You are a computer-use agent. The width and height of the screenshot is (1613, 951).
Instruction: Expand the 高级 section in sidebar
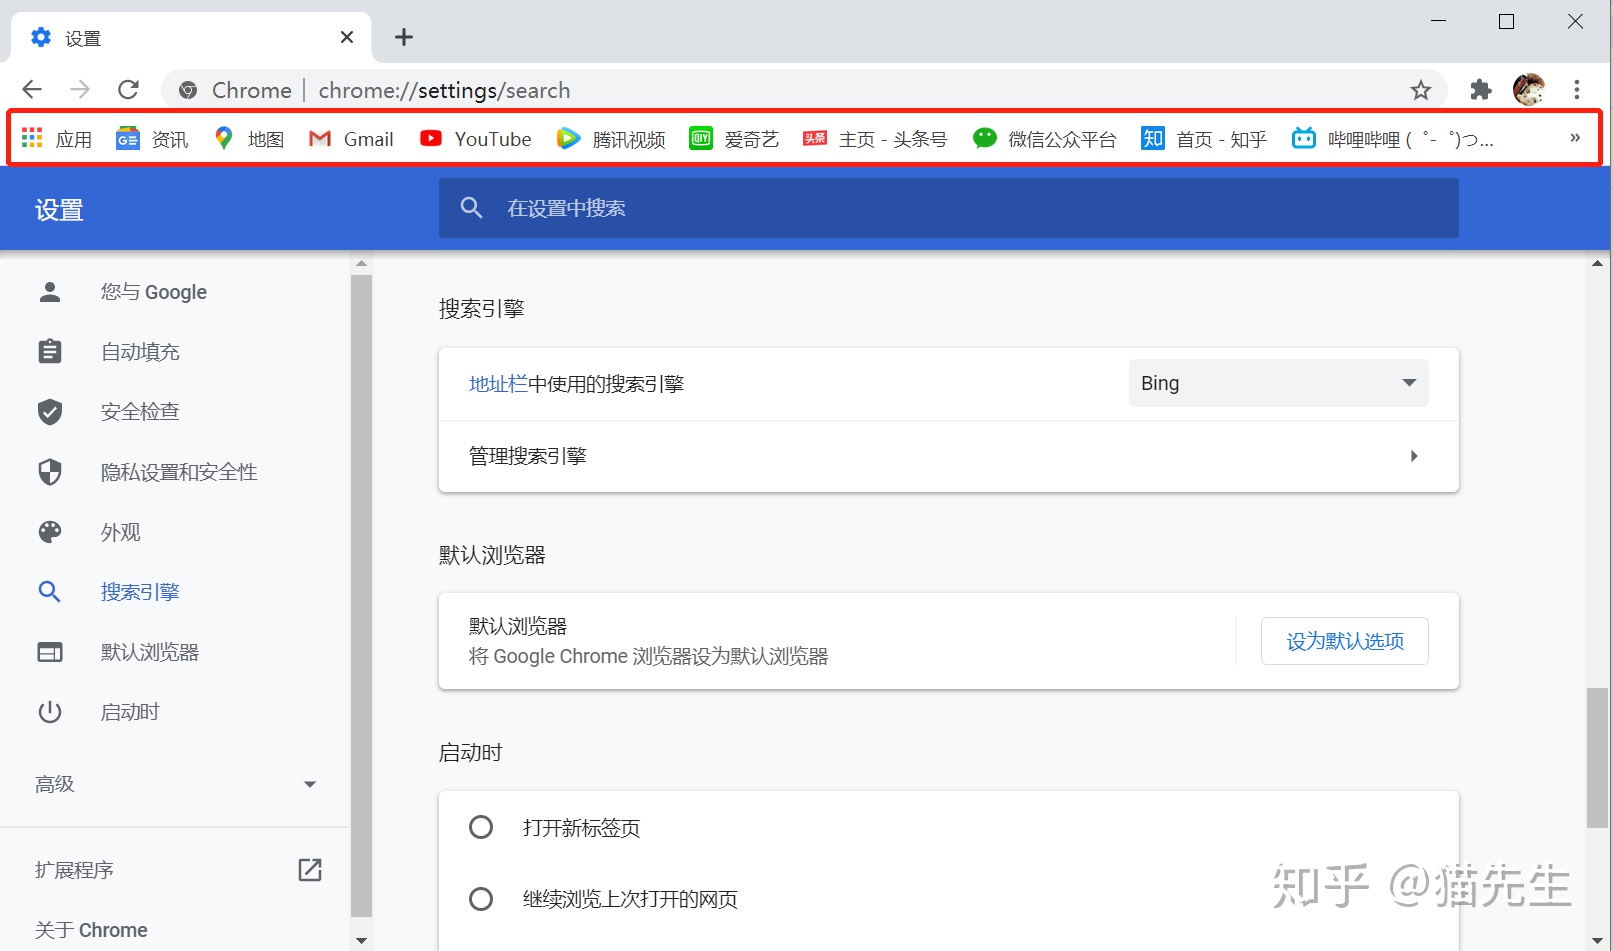pyautogui.click(x=175, y=784)
